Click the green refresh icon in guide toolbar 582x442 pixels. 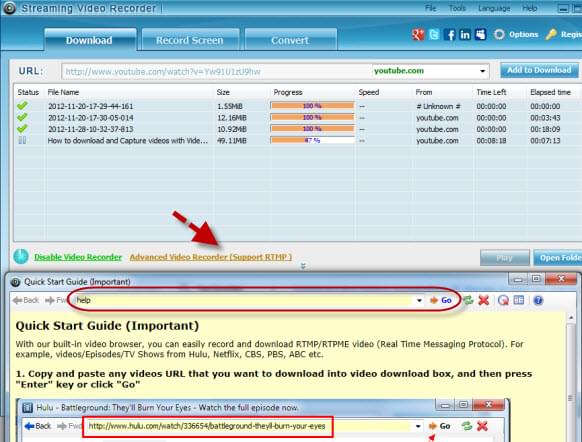[x=468, y=300]
